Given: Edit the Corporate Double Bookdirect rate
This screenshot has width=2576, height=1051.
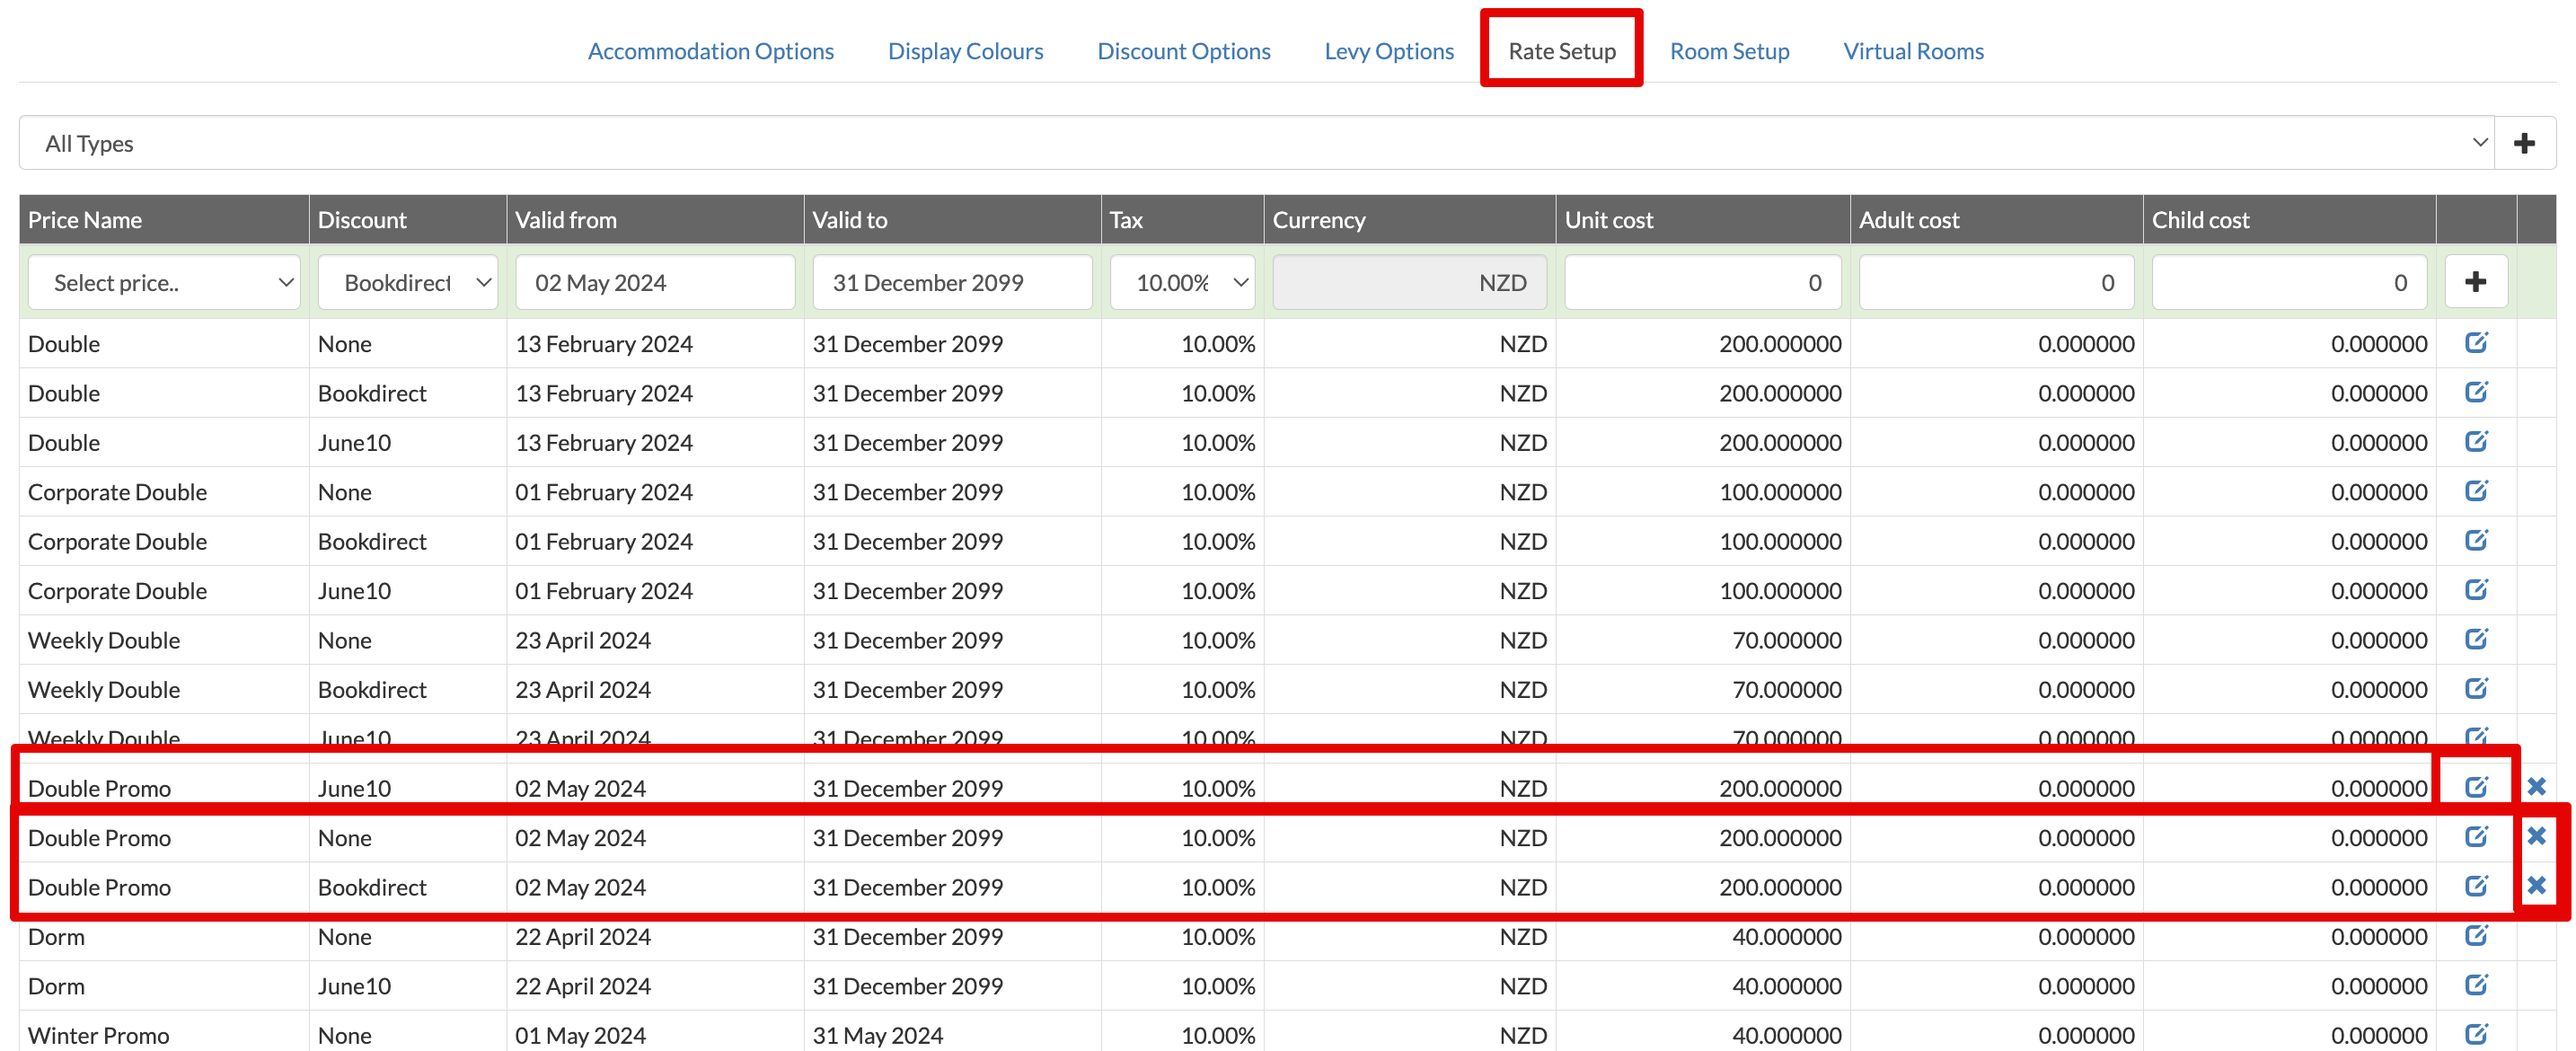Looking at the screenshot, I should tap(2475, 541).
